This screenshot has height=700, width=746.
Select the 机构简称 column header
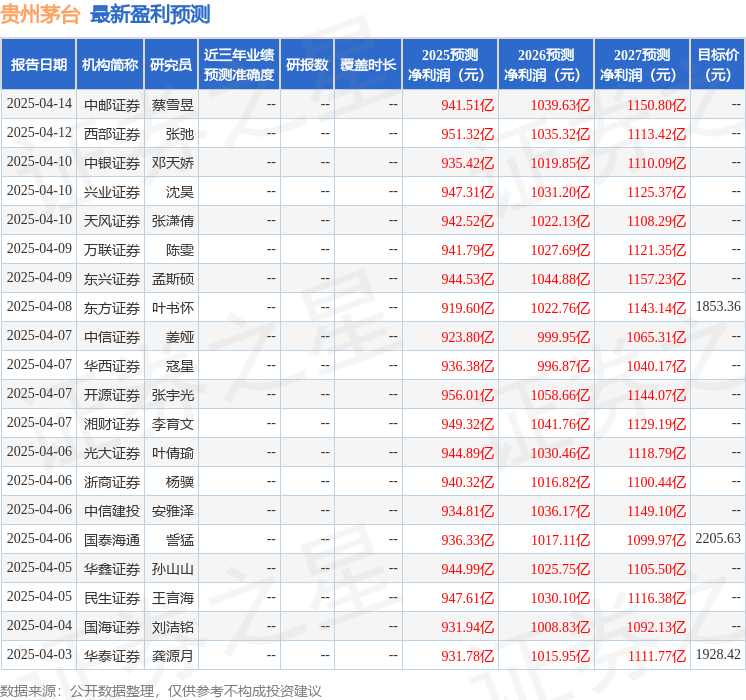(110, 64)
